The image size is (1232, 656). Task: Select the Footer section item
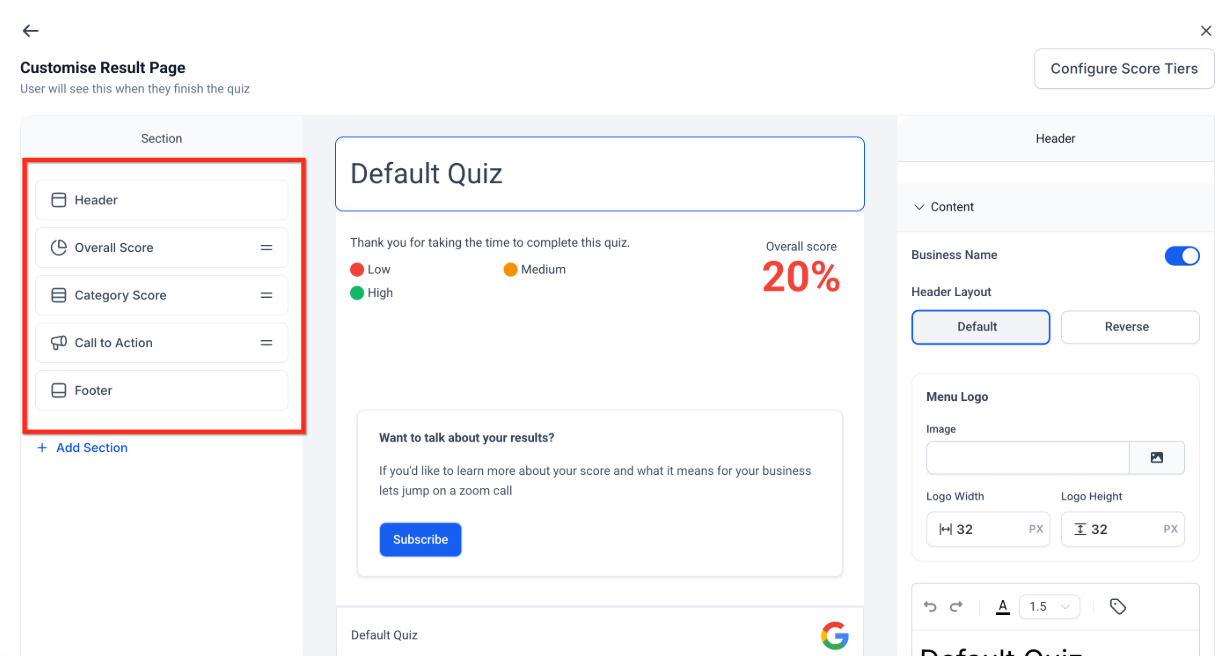[161, 391]
